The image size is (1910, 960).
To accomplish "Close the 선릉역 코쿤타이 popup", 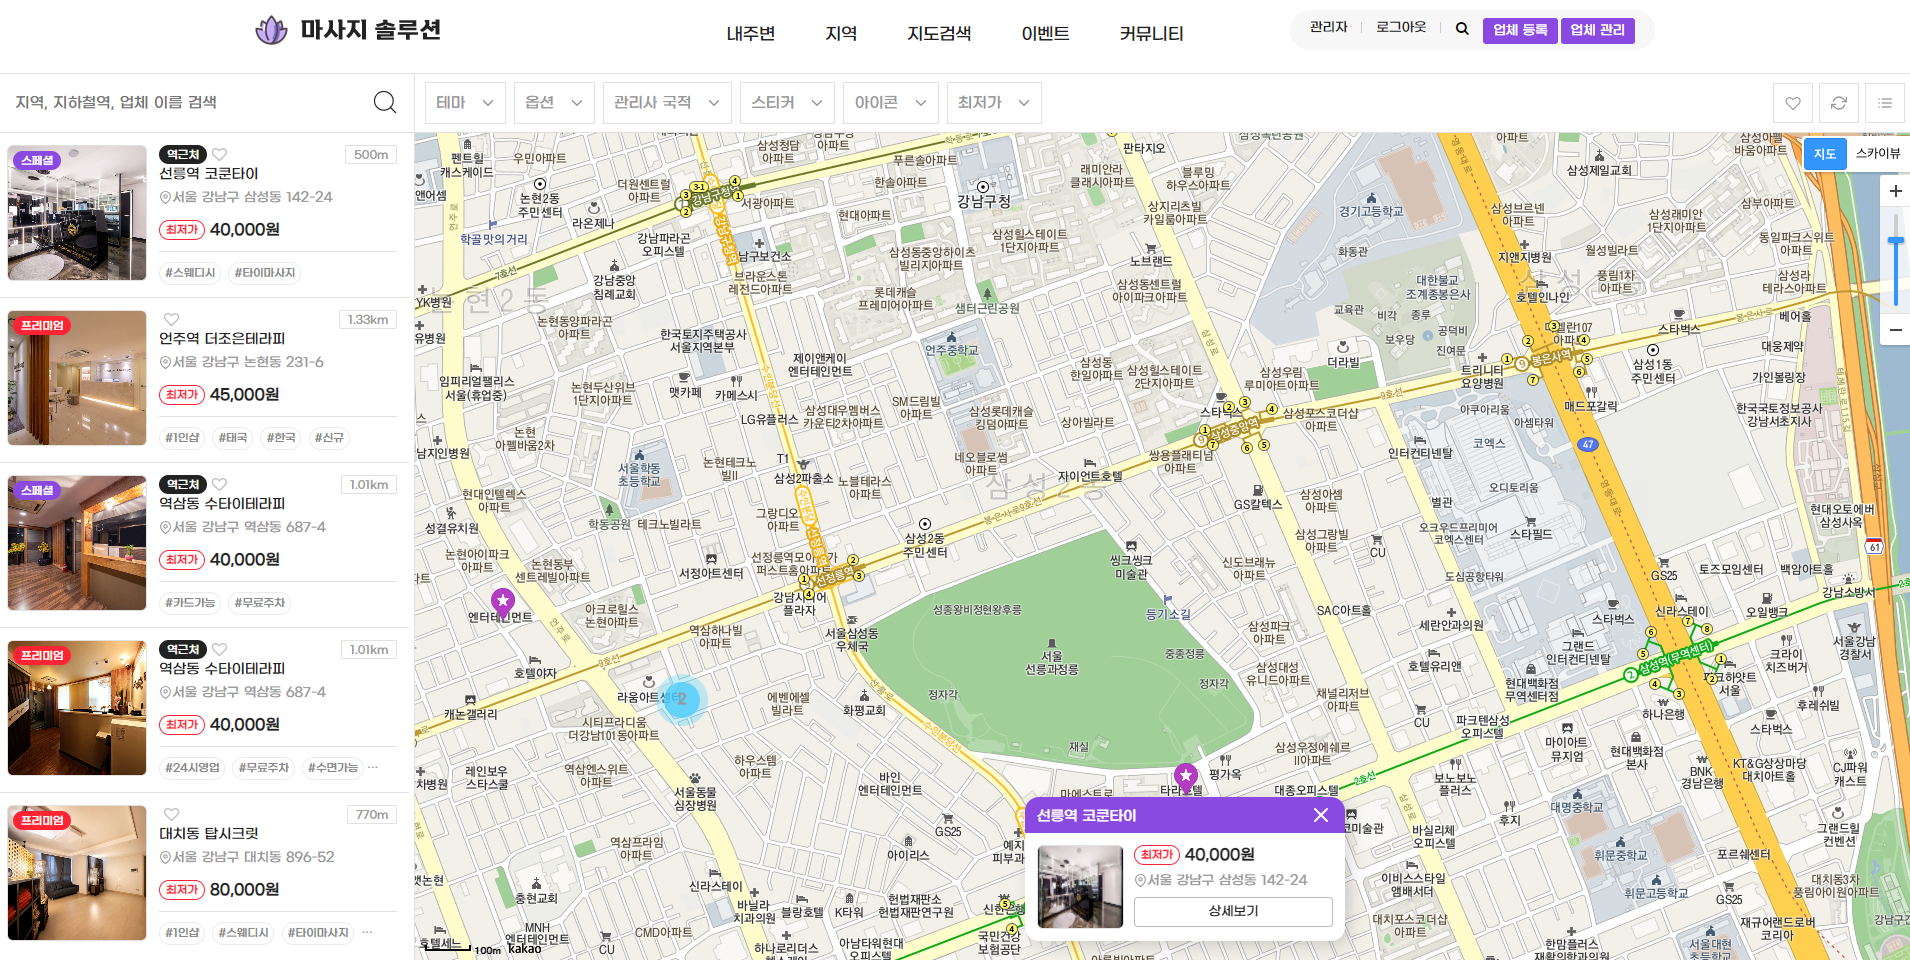I will tap(1320, 815).
